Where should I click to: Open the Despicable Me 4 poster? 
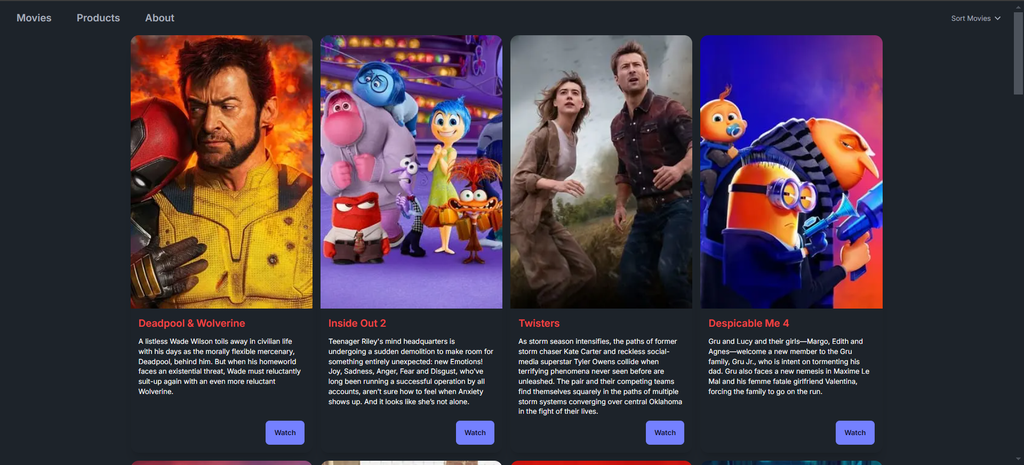[x=792, y=172]
